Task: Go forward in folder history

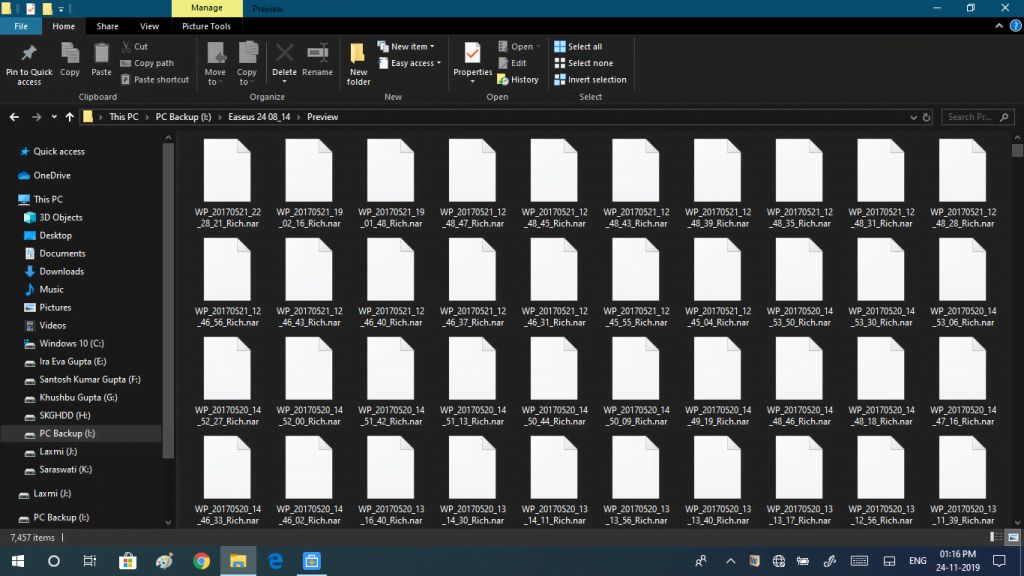Action: 36,117
